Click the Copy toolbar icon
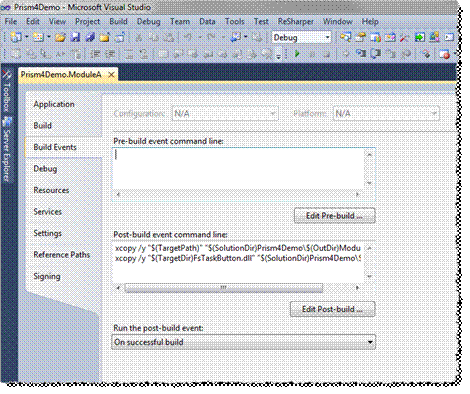Viewport: 470px width, 394px height. click(153, 37)
